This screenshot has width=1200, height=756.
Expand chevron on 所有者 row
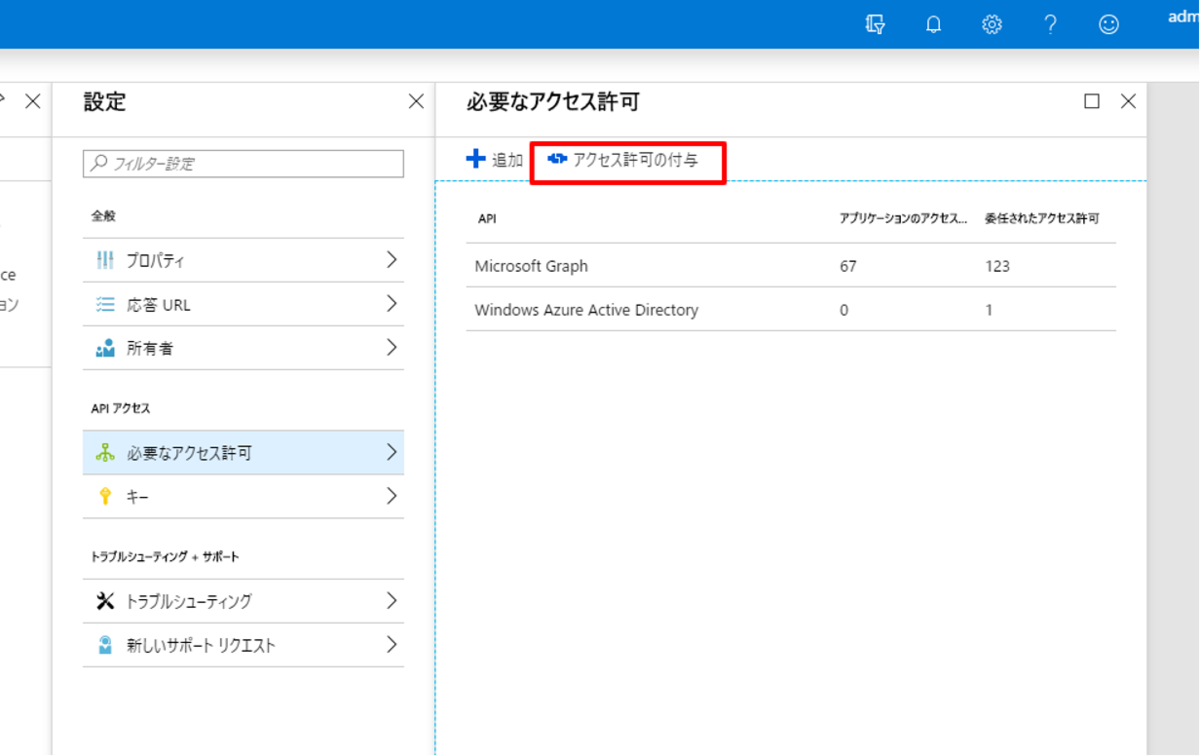pos(391,348)
